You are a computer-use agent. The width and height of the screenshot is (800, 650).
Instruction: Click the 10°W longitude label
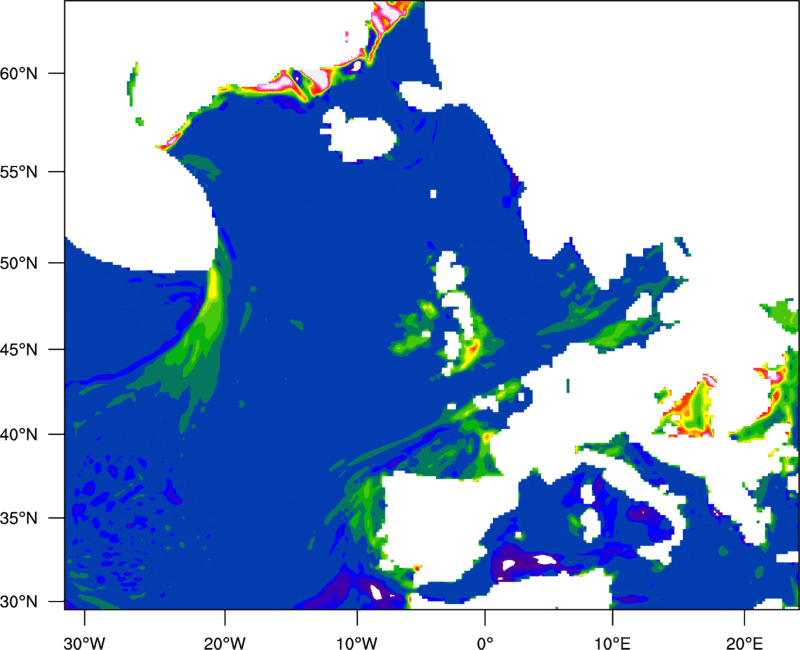357,643
